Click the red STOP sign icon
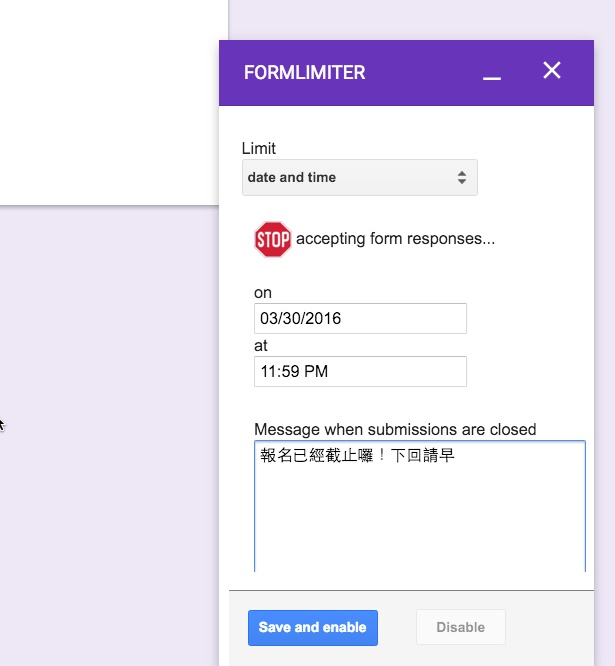The width and height of the screenshot is (615, 666). pos(272,240)
